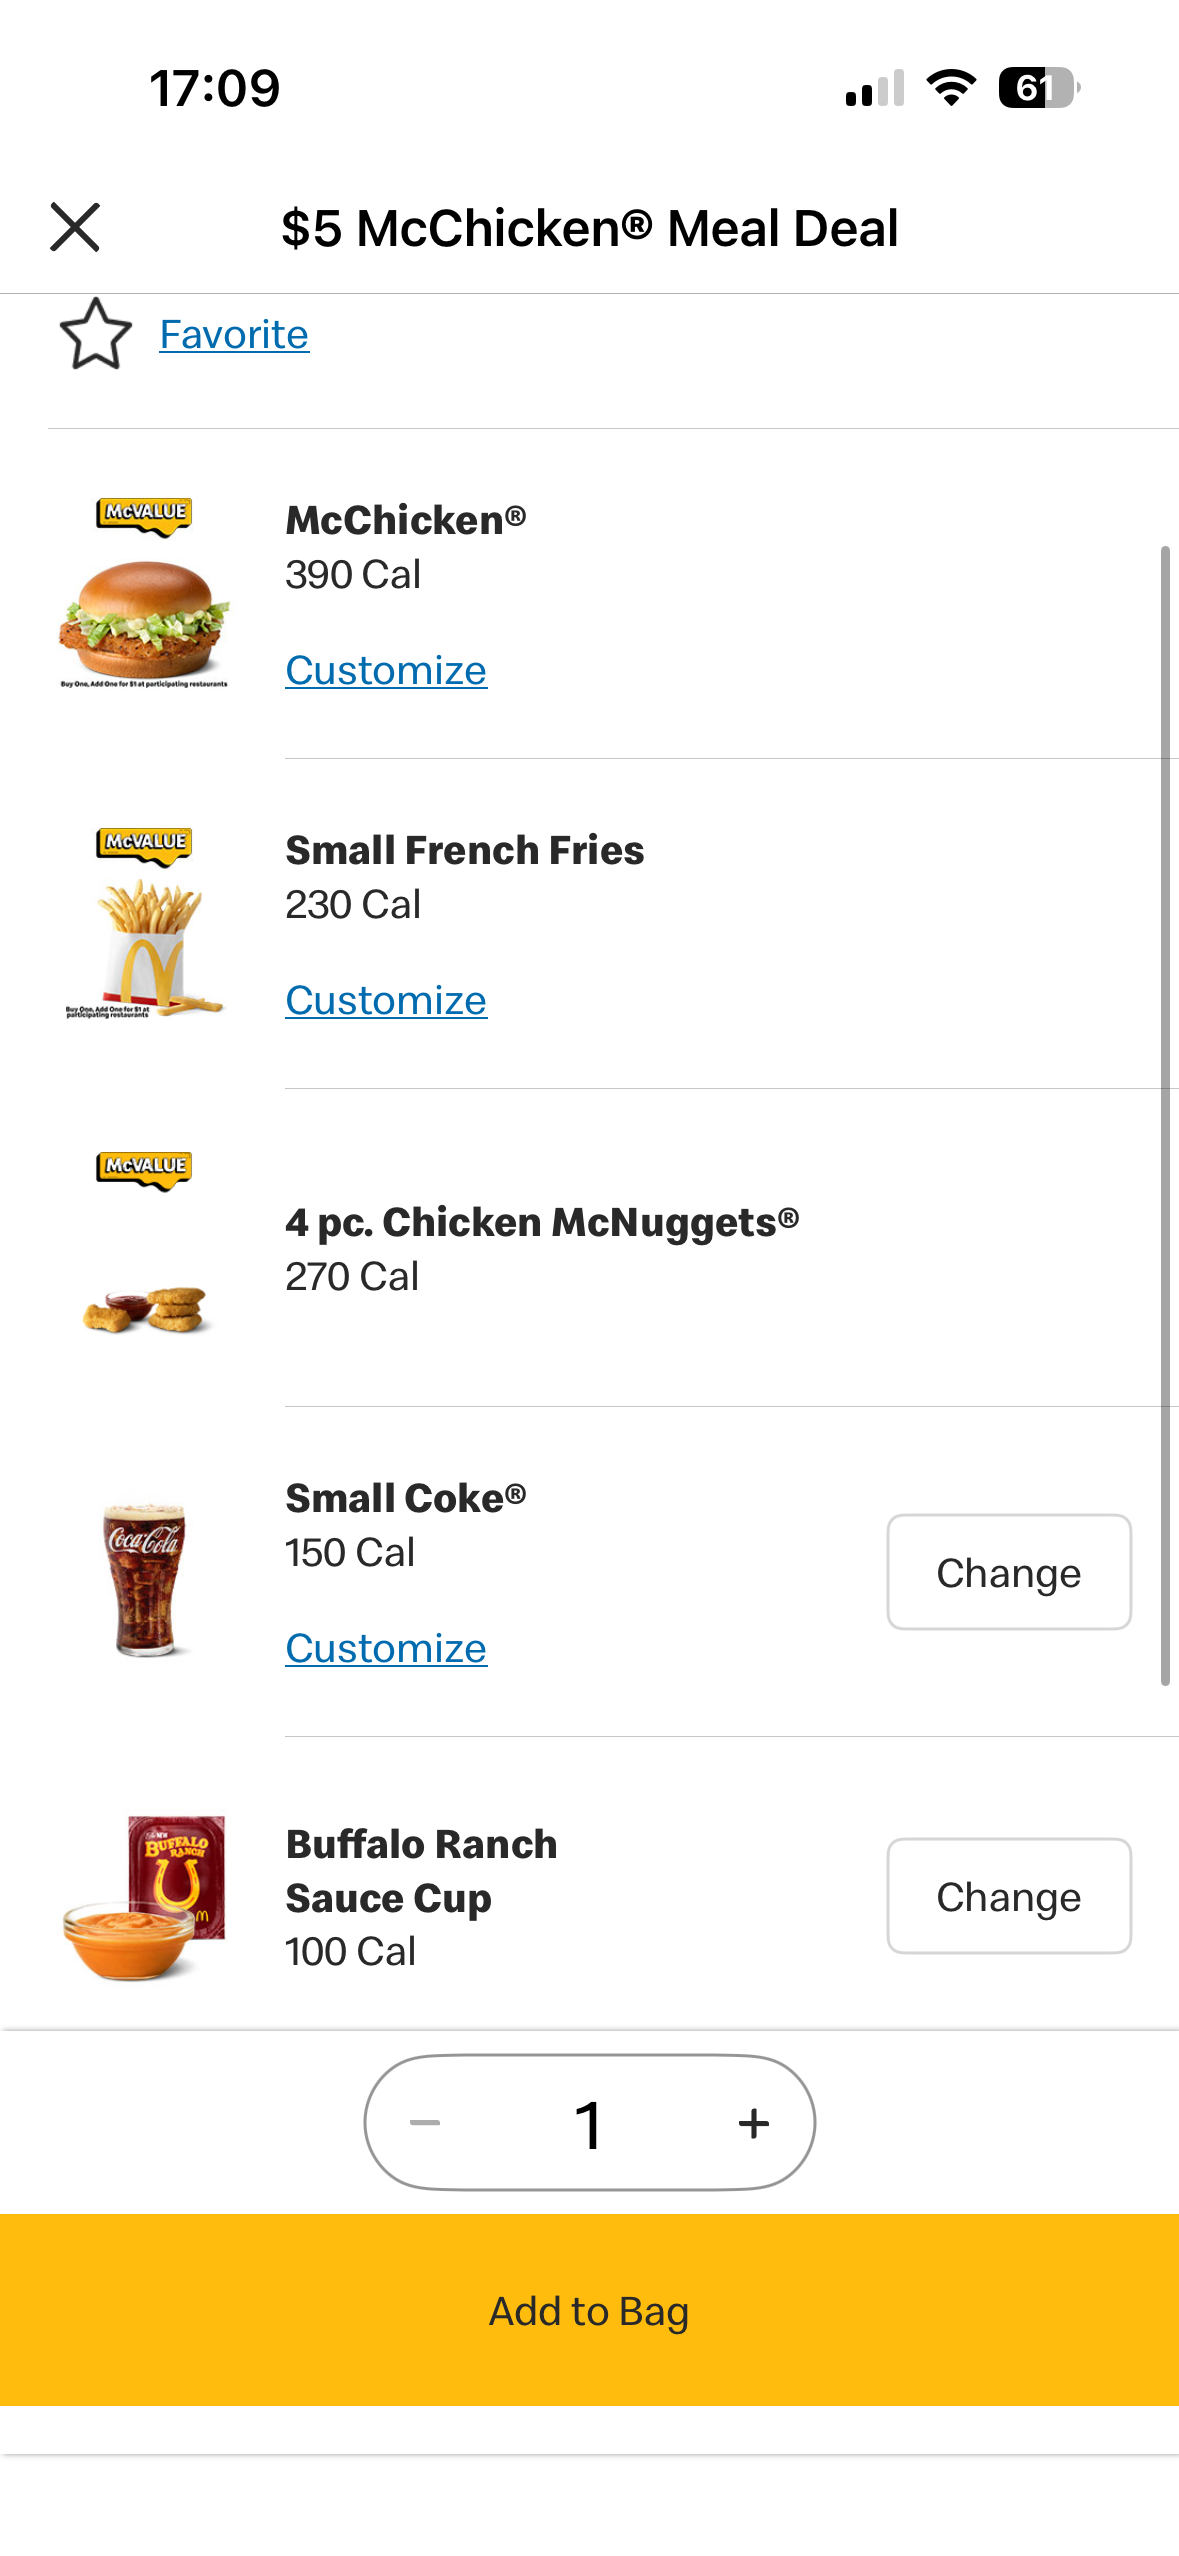Change the Small Coke drink selection

coord(1008,1572)
